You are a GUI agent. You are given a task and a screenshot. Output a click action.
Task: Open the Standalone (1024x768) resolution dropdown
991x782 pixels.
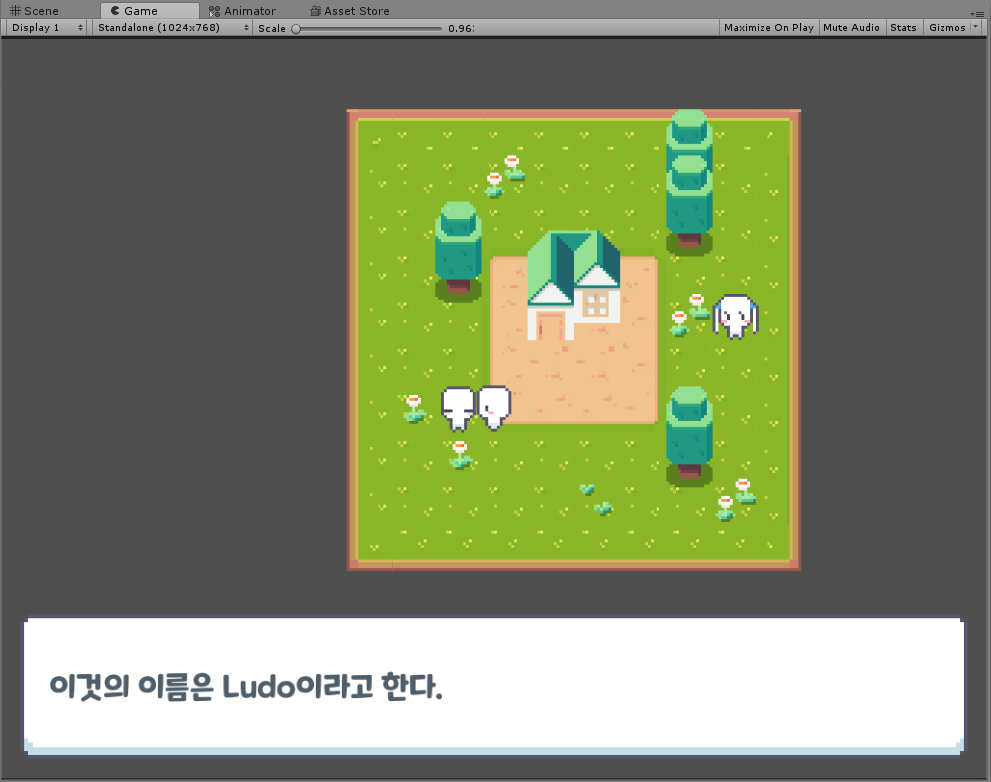tap(173, 28)
